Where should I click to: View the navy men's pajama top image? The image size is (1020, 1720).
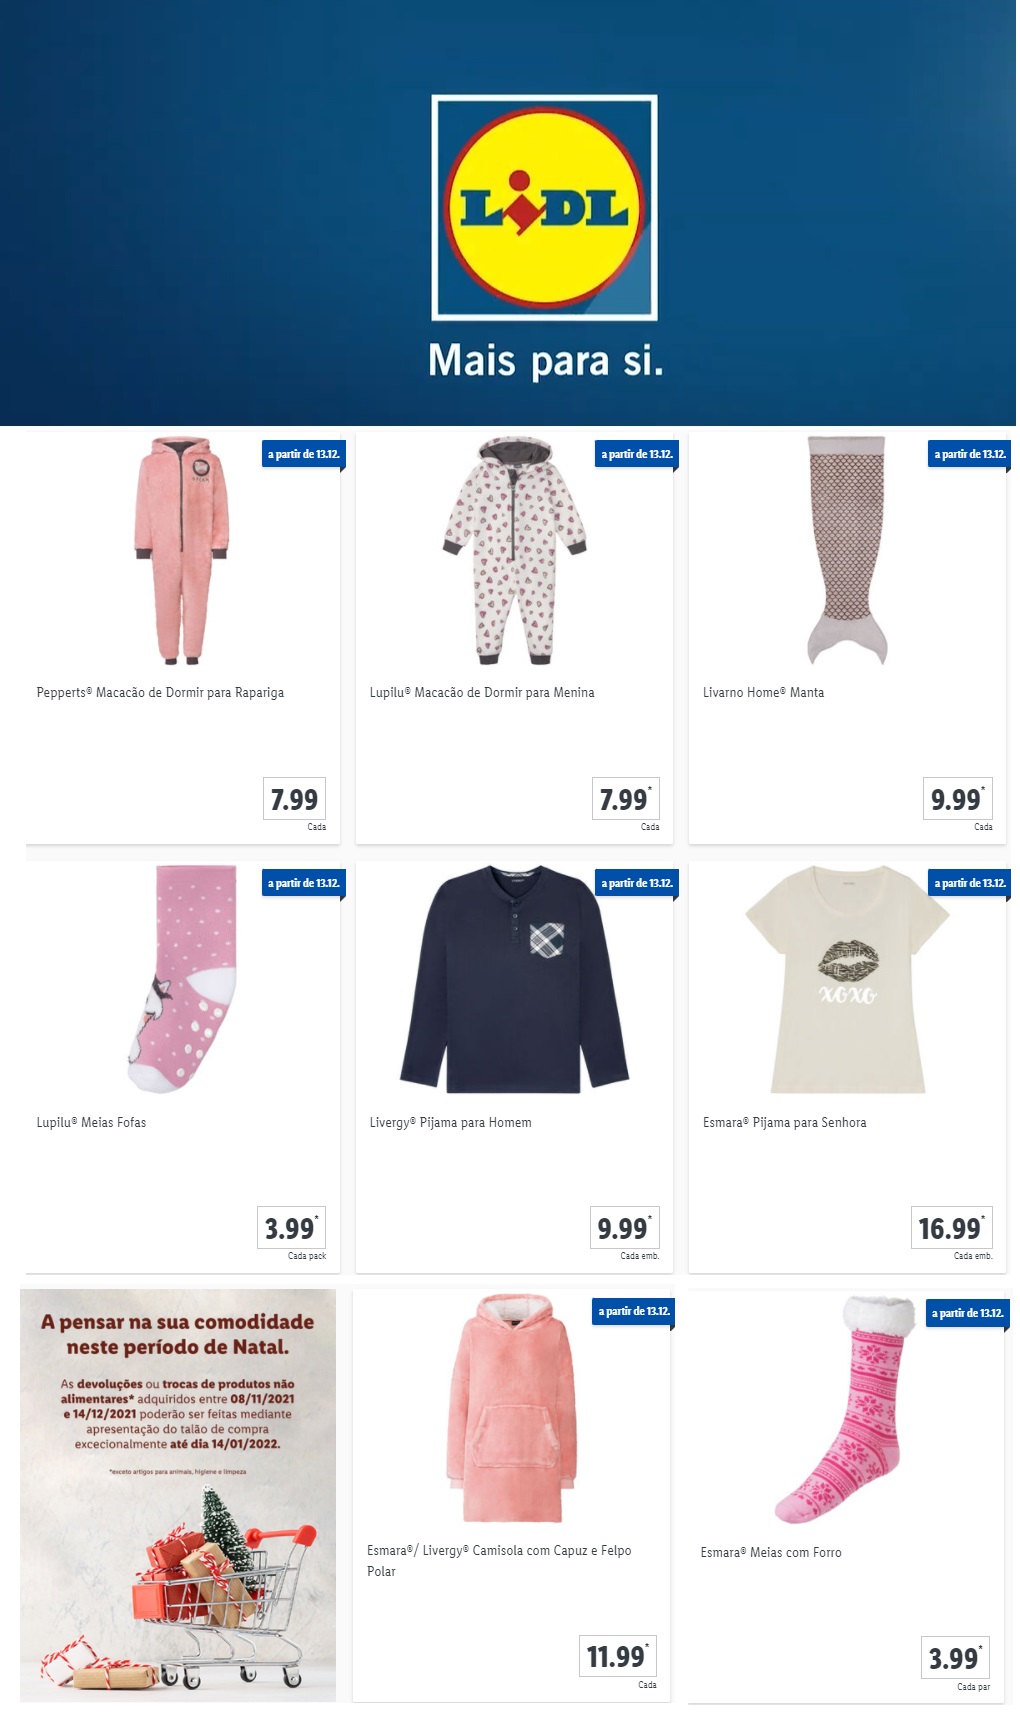point(515,979)
